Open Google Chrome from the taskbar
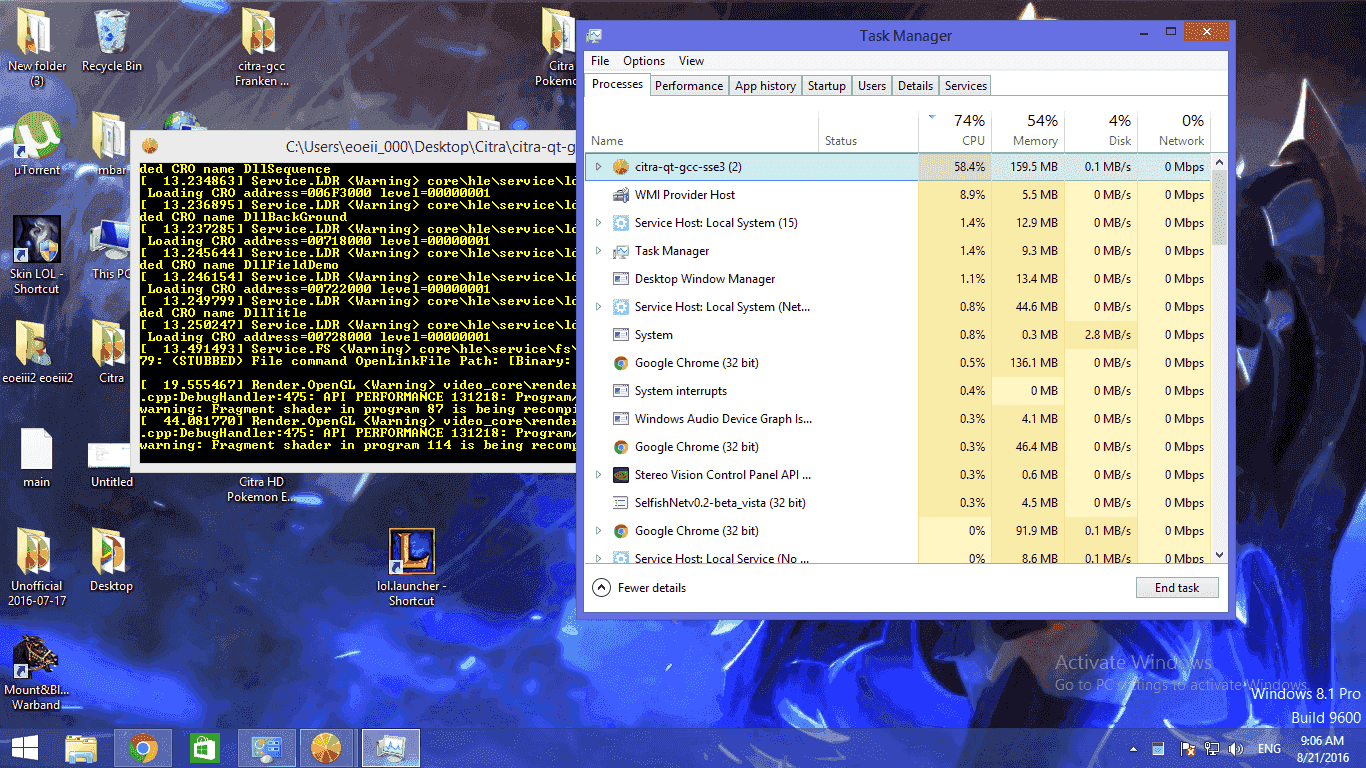 click(x=142, y=748)
